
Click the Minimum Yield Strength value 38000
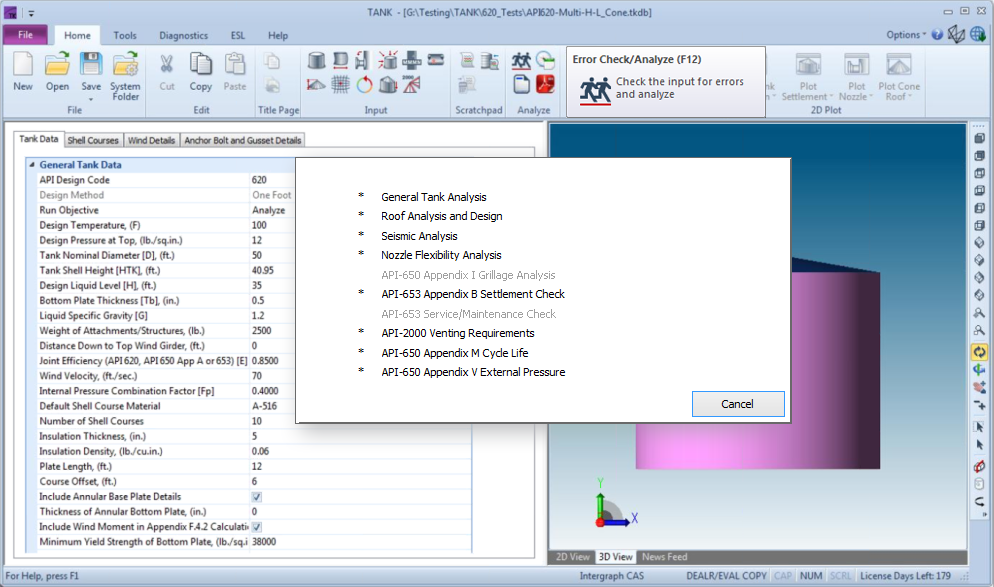click(x=361, y=542)
